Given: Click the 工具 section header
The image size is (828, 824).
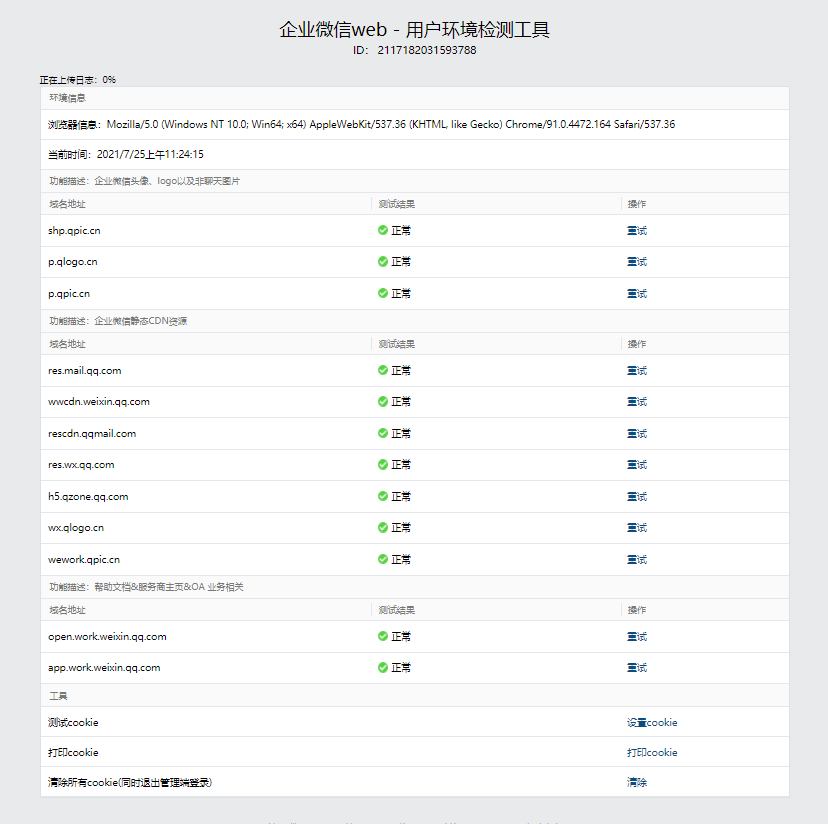Looking at the screenshot, I should coord(59,696).
